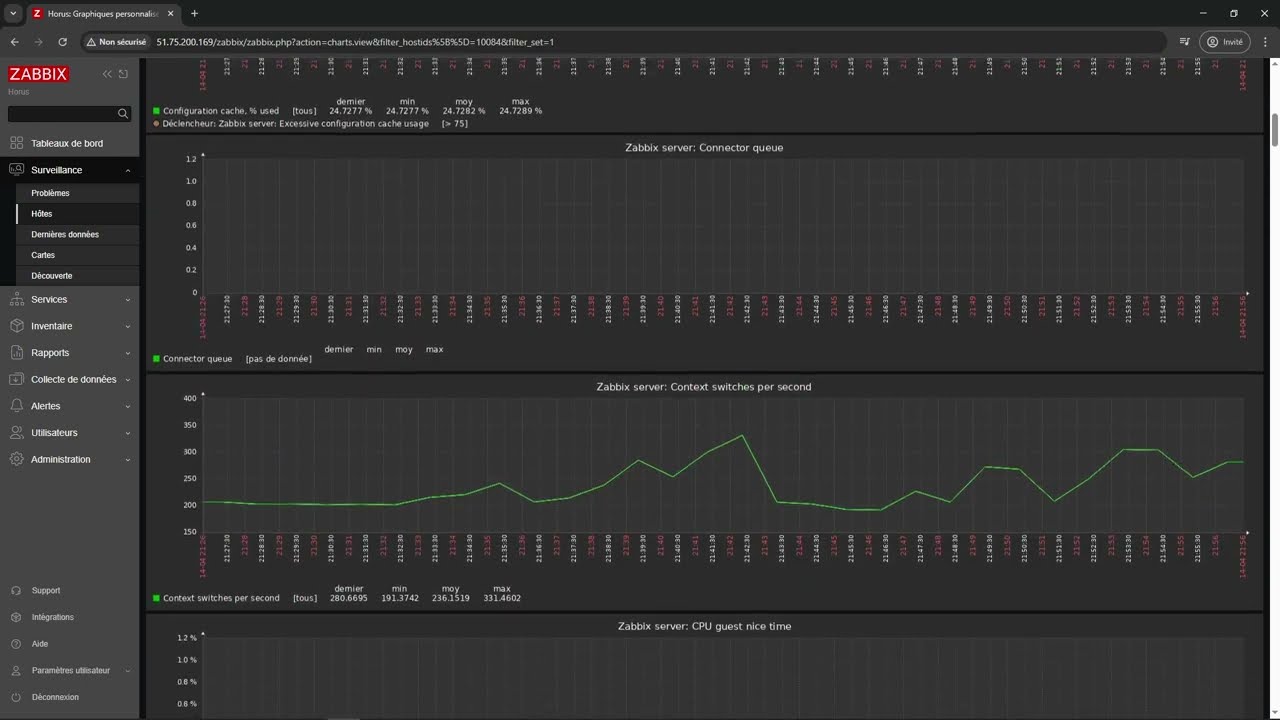Go back using the browser back arrow
Image resolution: width=1280 pixels, height=720 pixels.
coord(14,42)
